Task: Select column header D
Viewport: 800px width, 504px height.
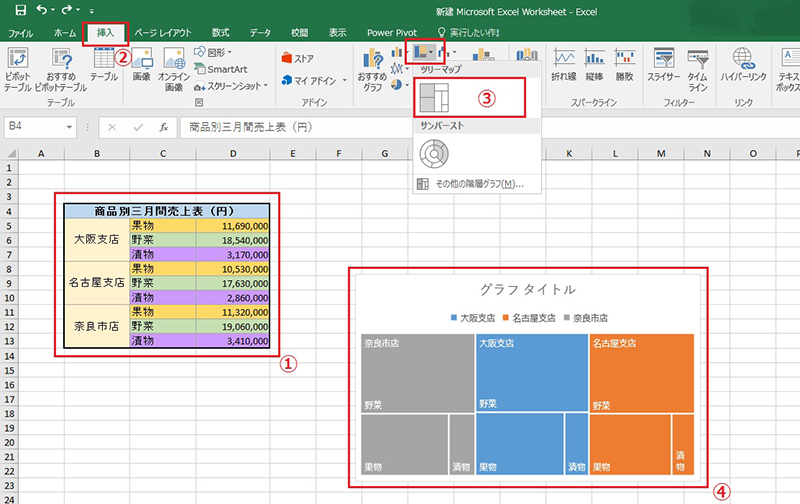Action: coord(233,153)
